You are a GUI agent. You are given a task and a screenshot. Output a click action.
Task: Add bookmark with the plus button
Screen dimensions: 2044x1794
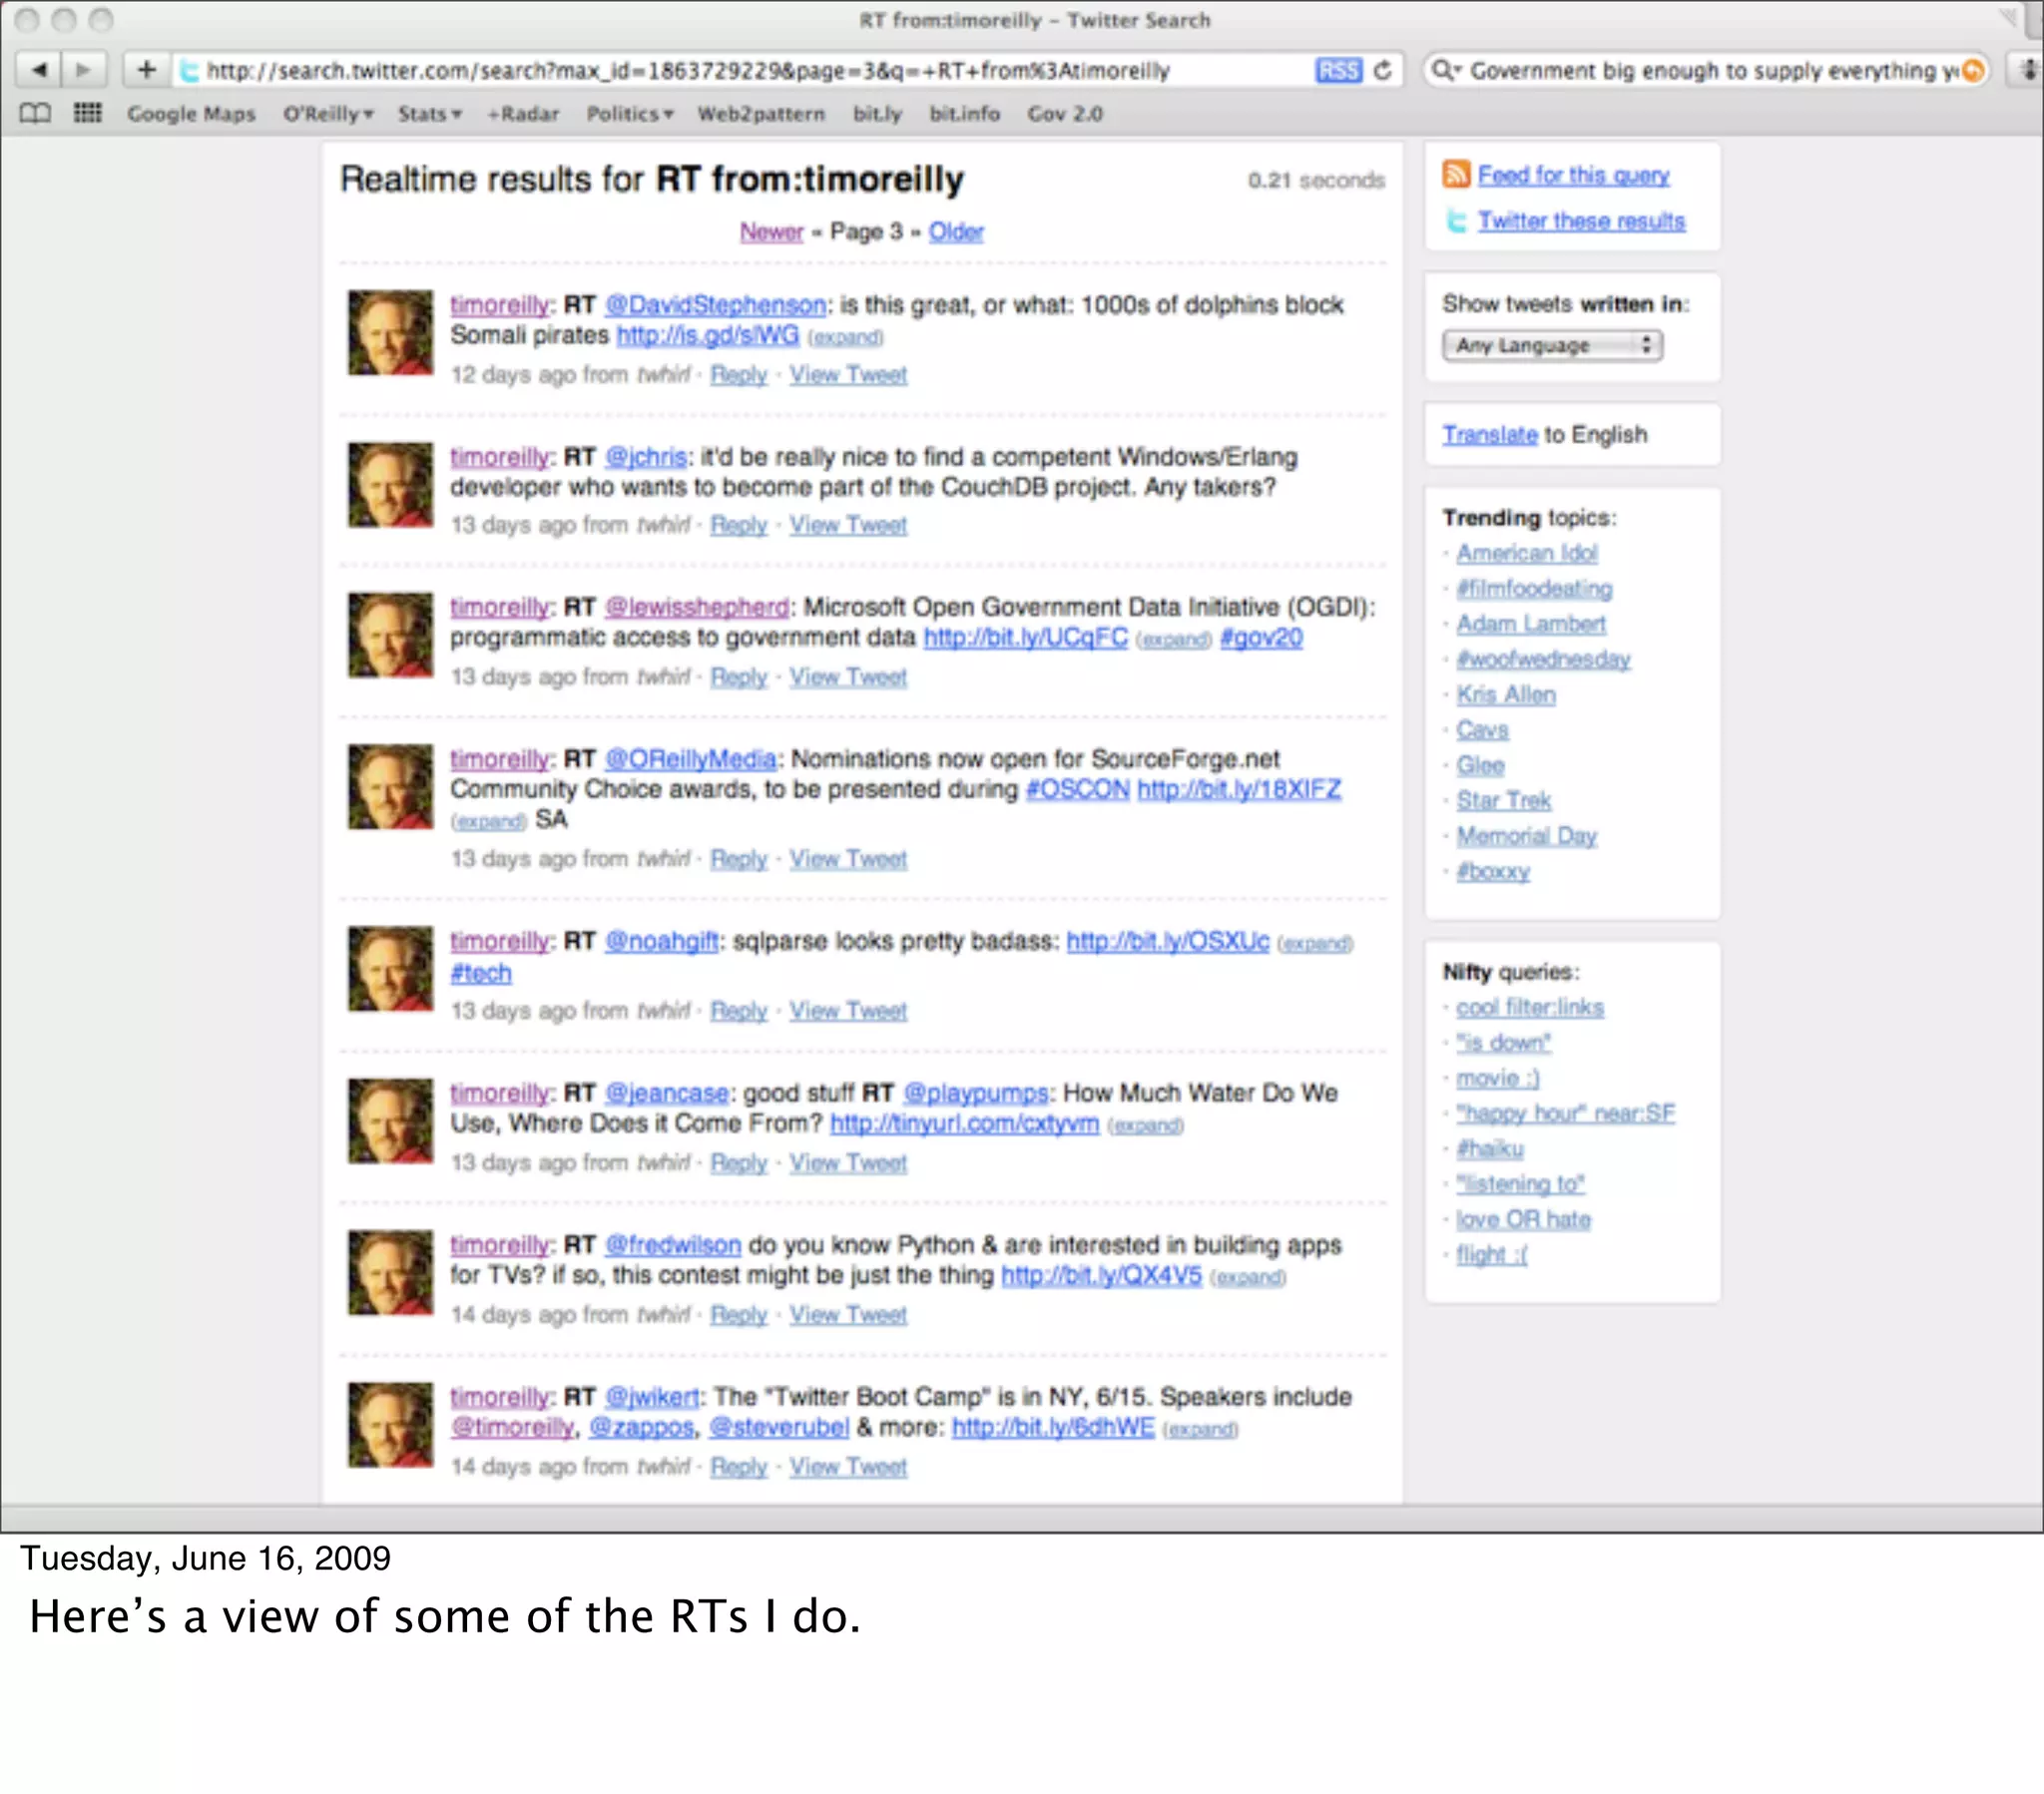click(x=146, y=70)
